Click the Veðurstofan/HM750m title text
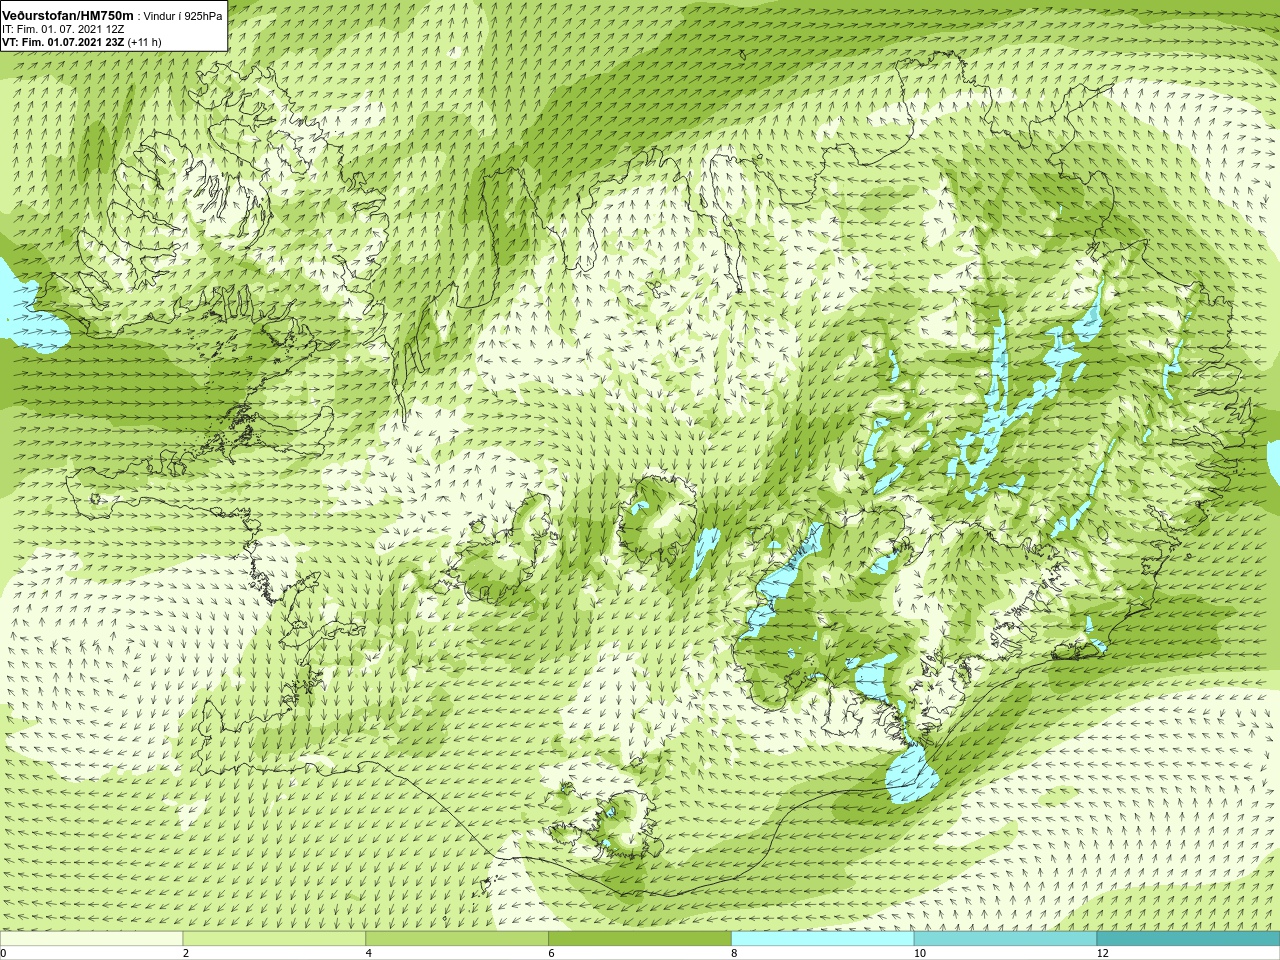The height and width of the screenshot is (960, 1280). [x=67, y=16]
